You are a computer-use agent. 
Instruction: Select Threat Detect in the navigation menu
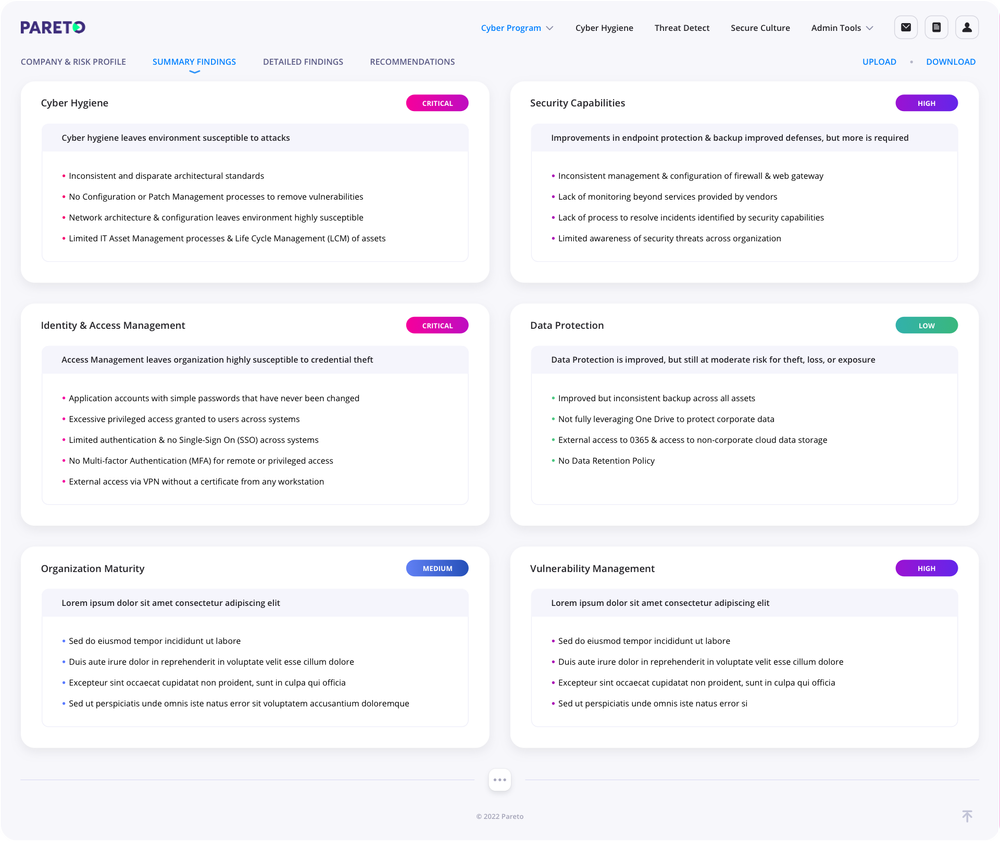(x=682, y=28)
